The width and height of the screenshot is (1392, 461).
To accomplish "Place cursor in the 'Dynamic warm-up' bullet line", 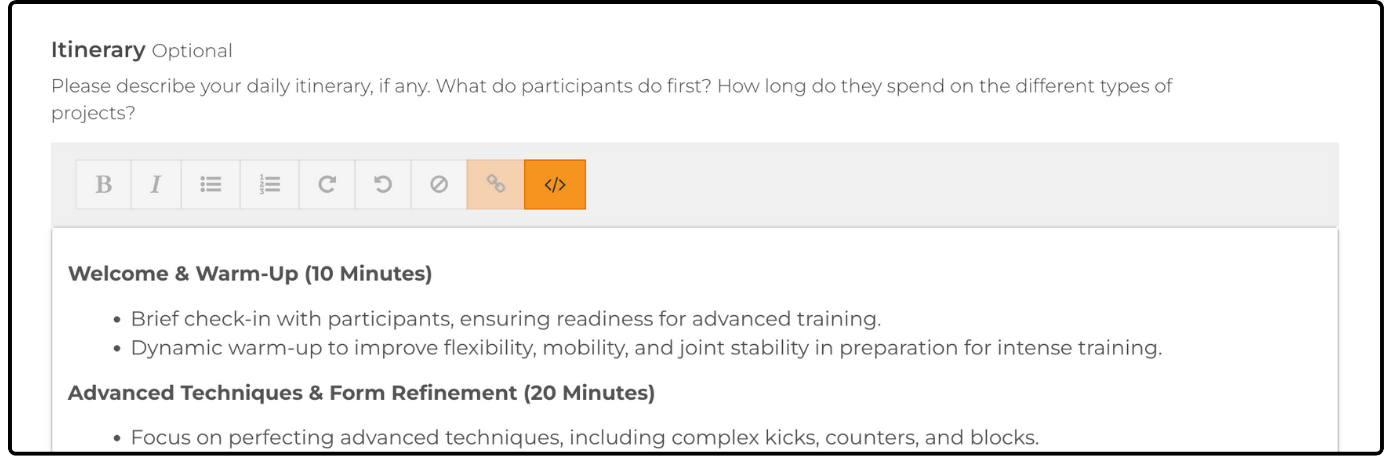I will [x=646, y=349].
